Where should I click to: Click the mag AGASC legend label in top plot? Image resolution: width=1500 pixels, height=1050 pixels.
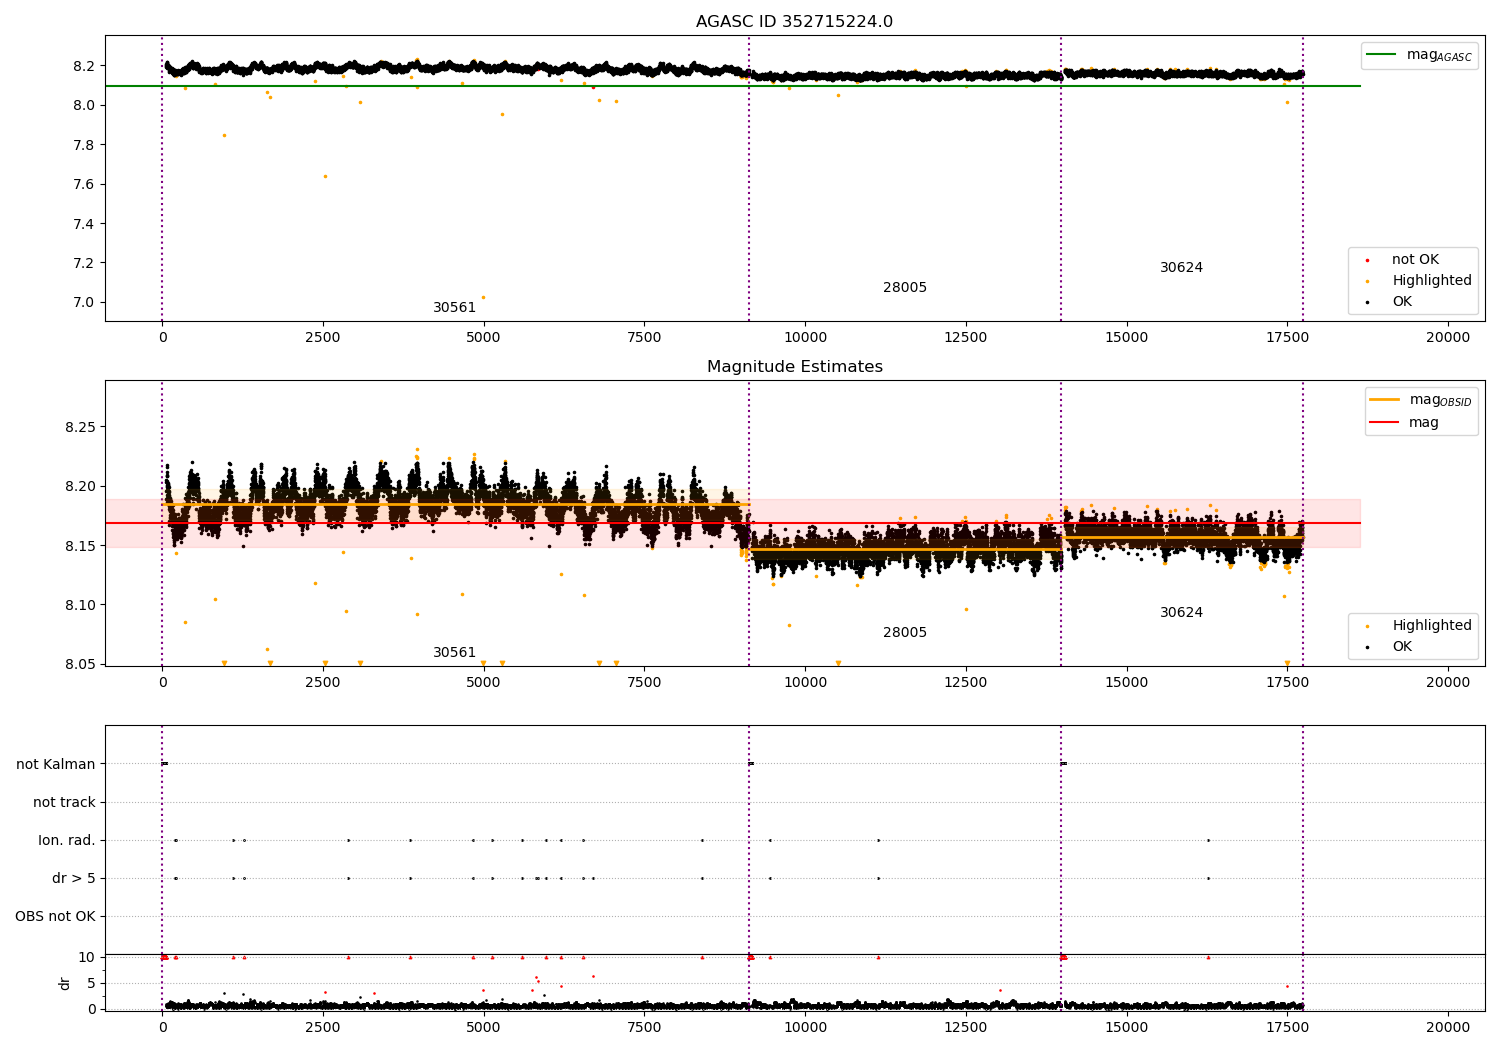point(1439,55)
